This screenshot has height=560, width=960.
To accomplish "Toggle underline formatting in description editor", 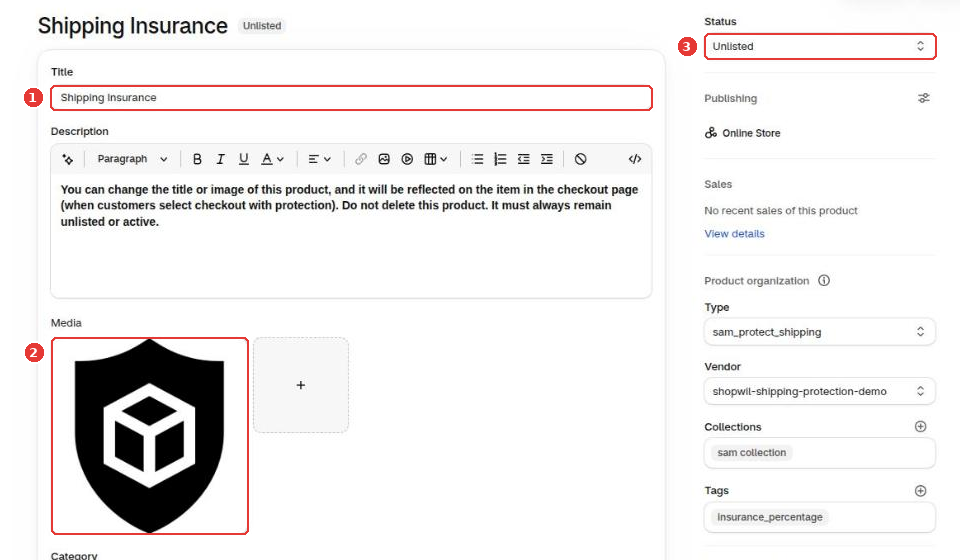I will pyautogui.click(x=244, y=159).
